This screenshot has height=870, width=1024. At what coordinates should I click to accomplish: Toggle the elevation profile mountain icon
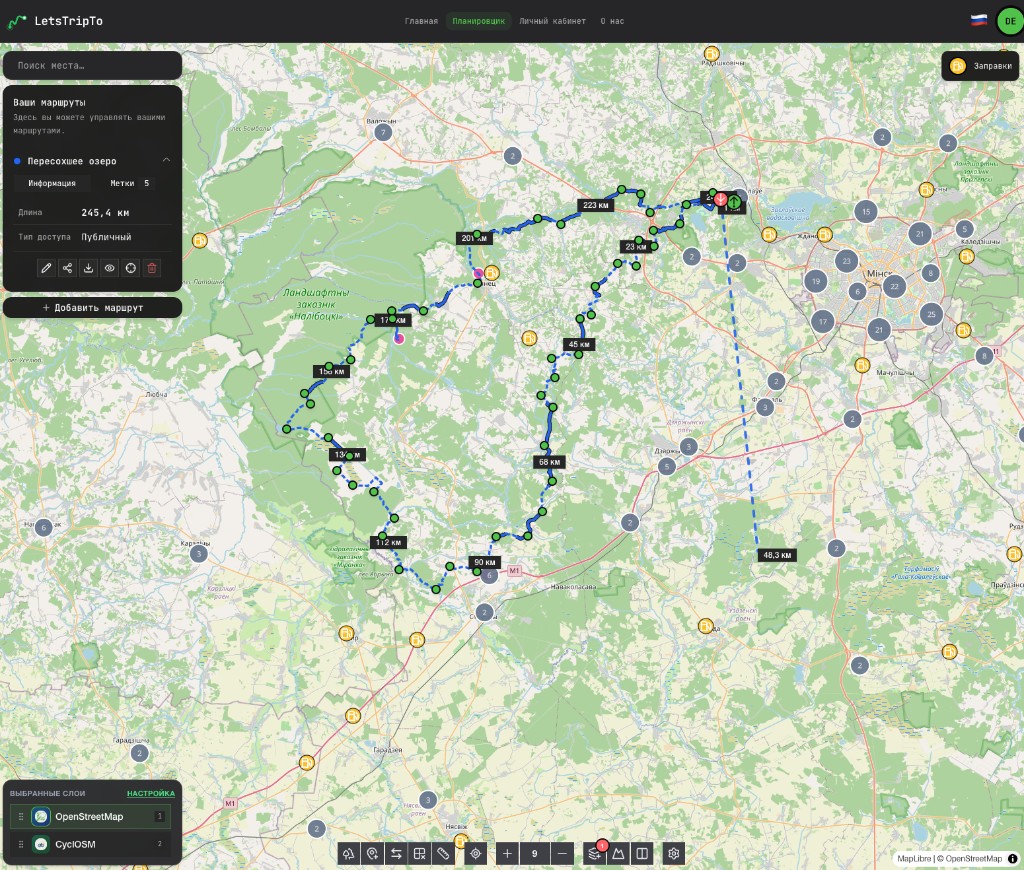click(x=618, y=853)
